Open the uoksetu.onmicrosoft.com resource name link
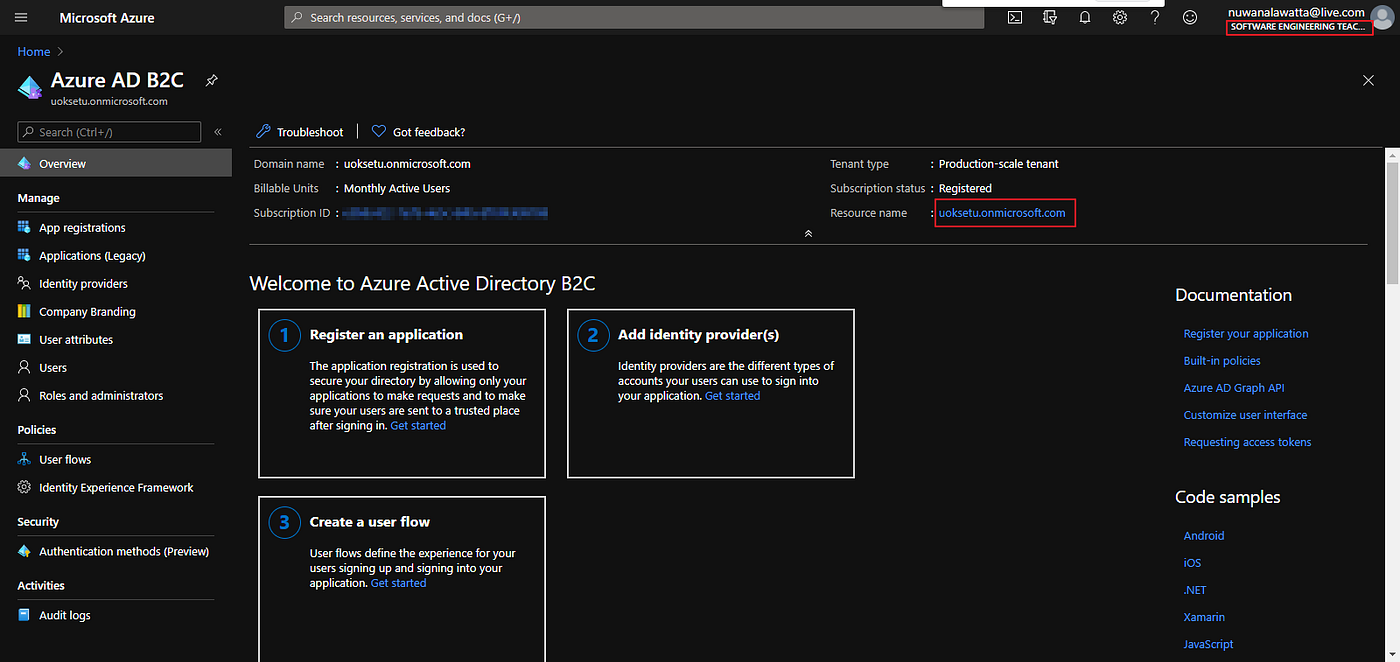This screenshot has width=1400, height=662. (x=1002, y=213)
